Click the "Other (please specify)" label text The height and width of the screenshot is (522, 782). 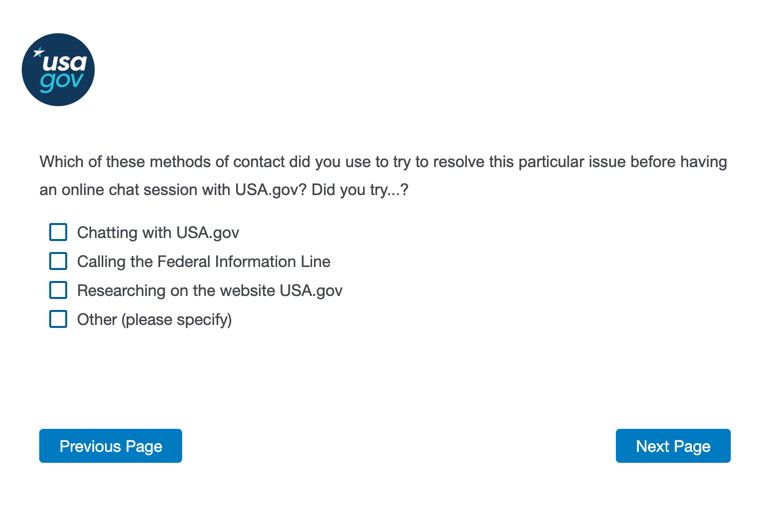coord(154,320)
